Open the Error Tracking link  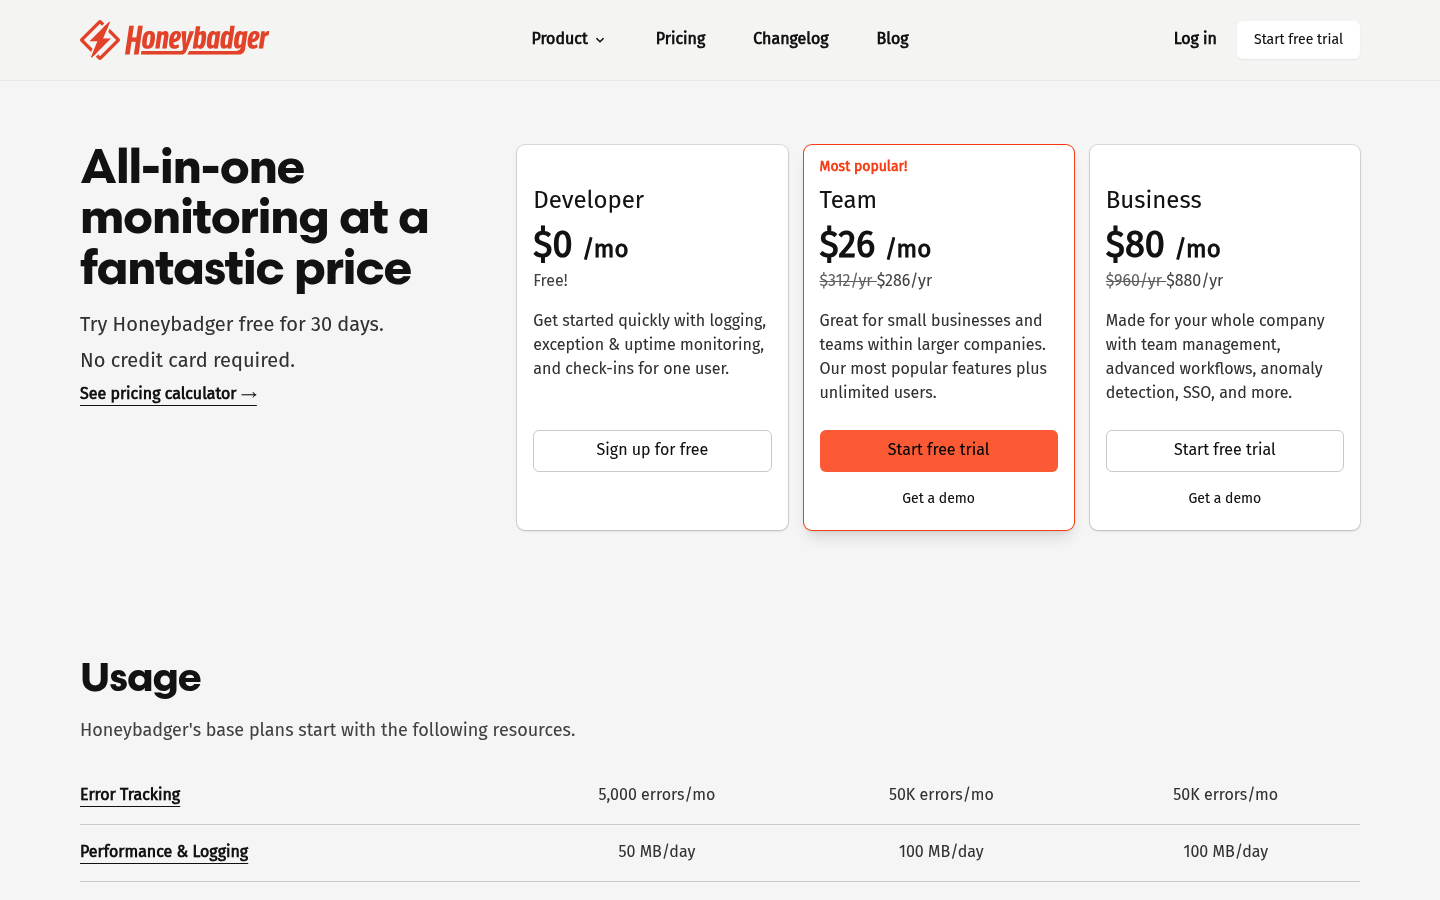coord(130,795)
